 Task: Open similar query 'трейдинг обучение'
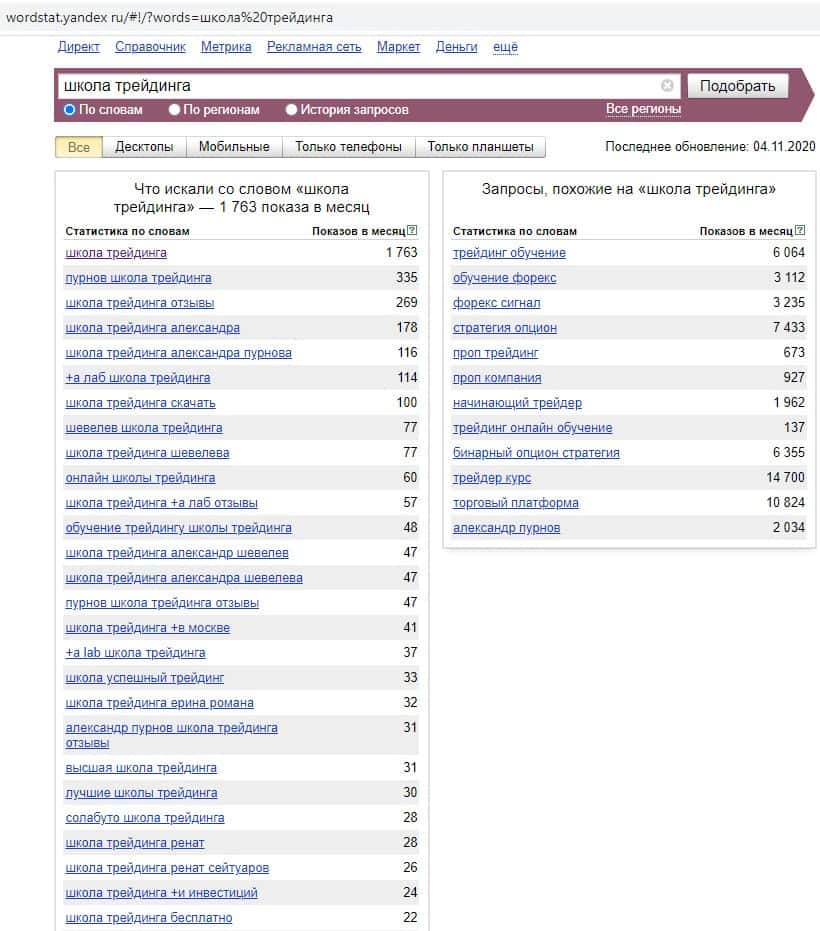coord(509,253)
